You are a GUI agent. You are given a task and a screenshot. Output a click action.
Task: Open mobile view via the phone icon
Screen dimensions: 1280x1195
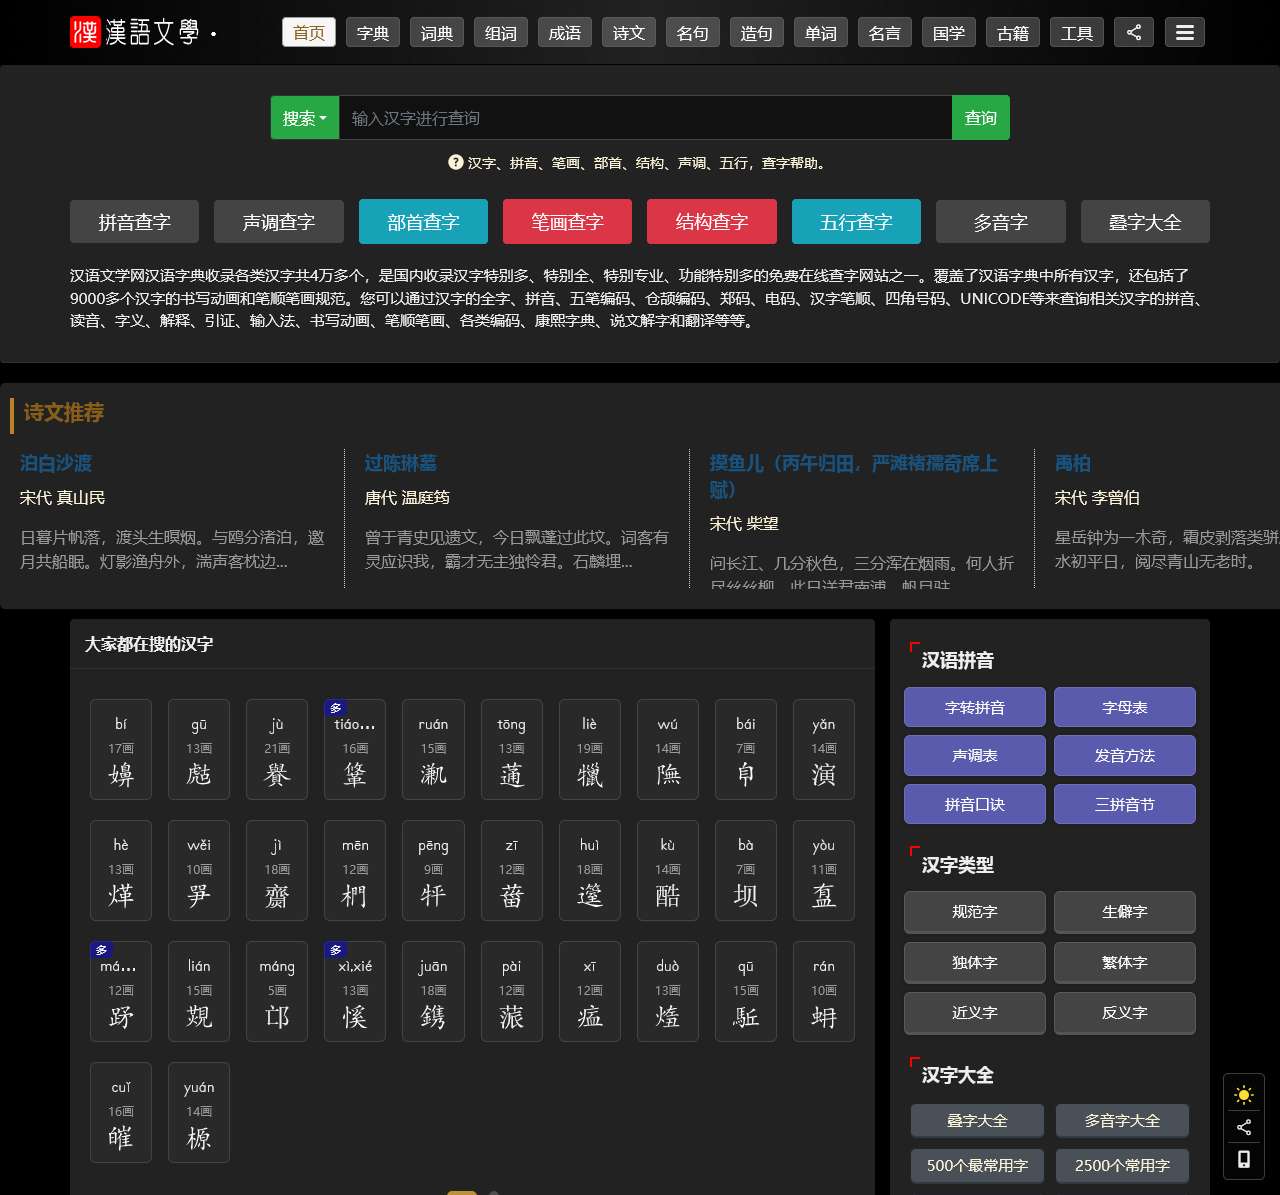1243,1159
